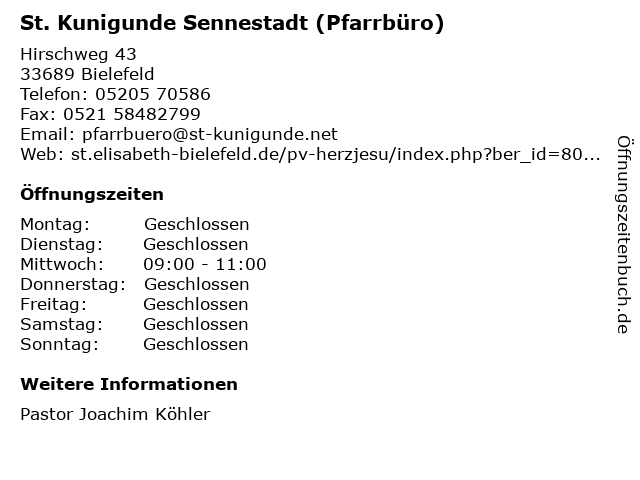Click the phone number 05205 70586
Screen dimensions: 640x480
153,94
